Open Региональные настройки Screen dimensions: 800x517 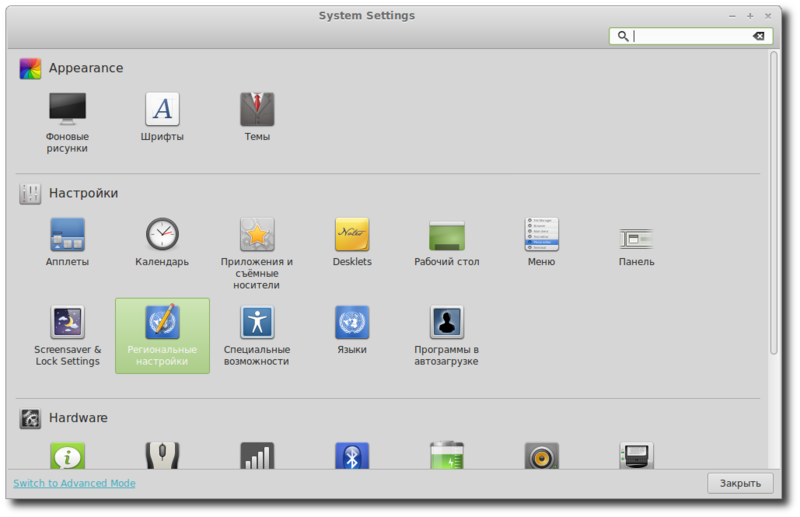[162, 336]
